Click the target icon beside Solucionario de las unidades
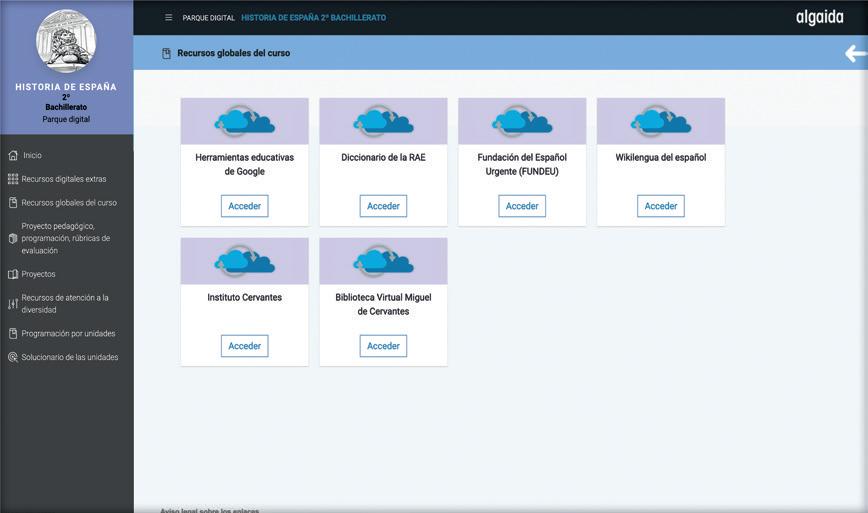Screen dimensions: 868x513 (13, 357)
